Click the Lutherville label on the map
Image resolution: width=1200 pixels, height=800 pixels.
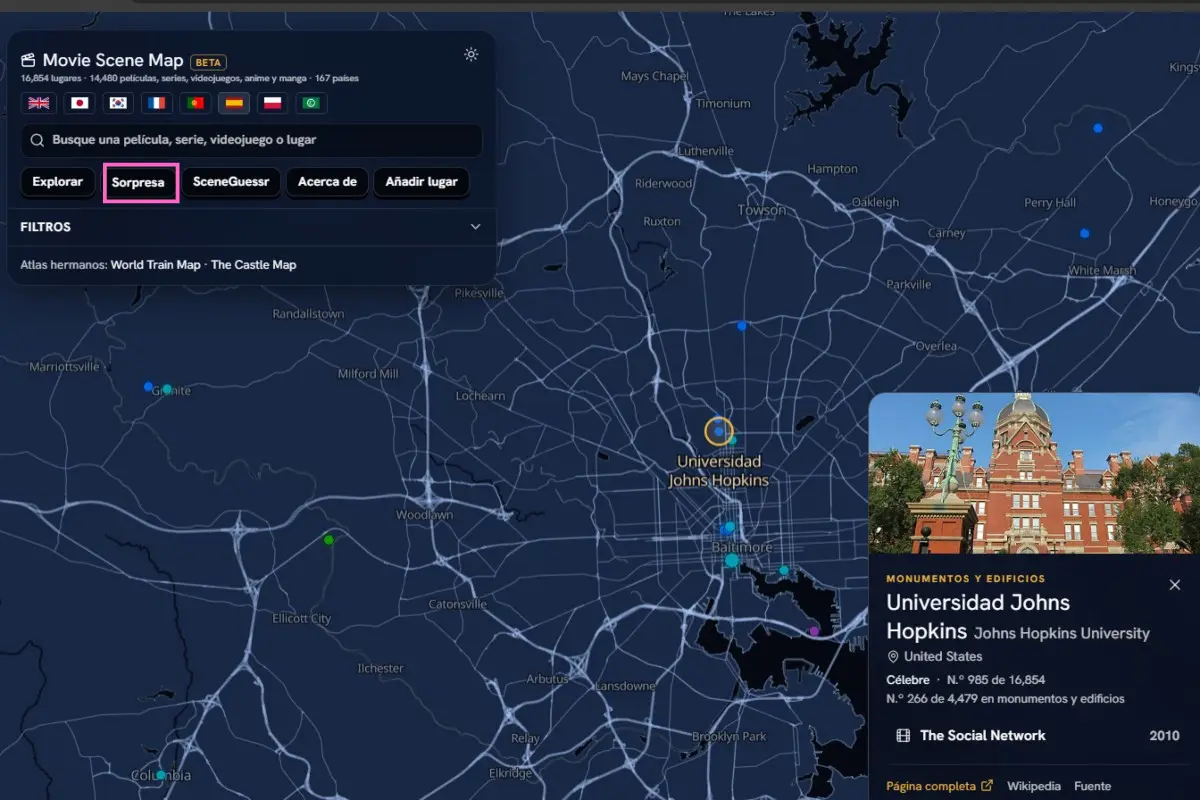point(706,151)
